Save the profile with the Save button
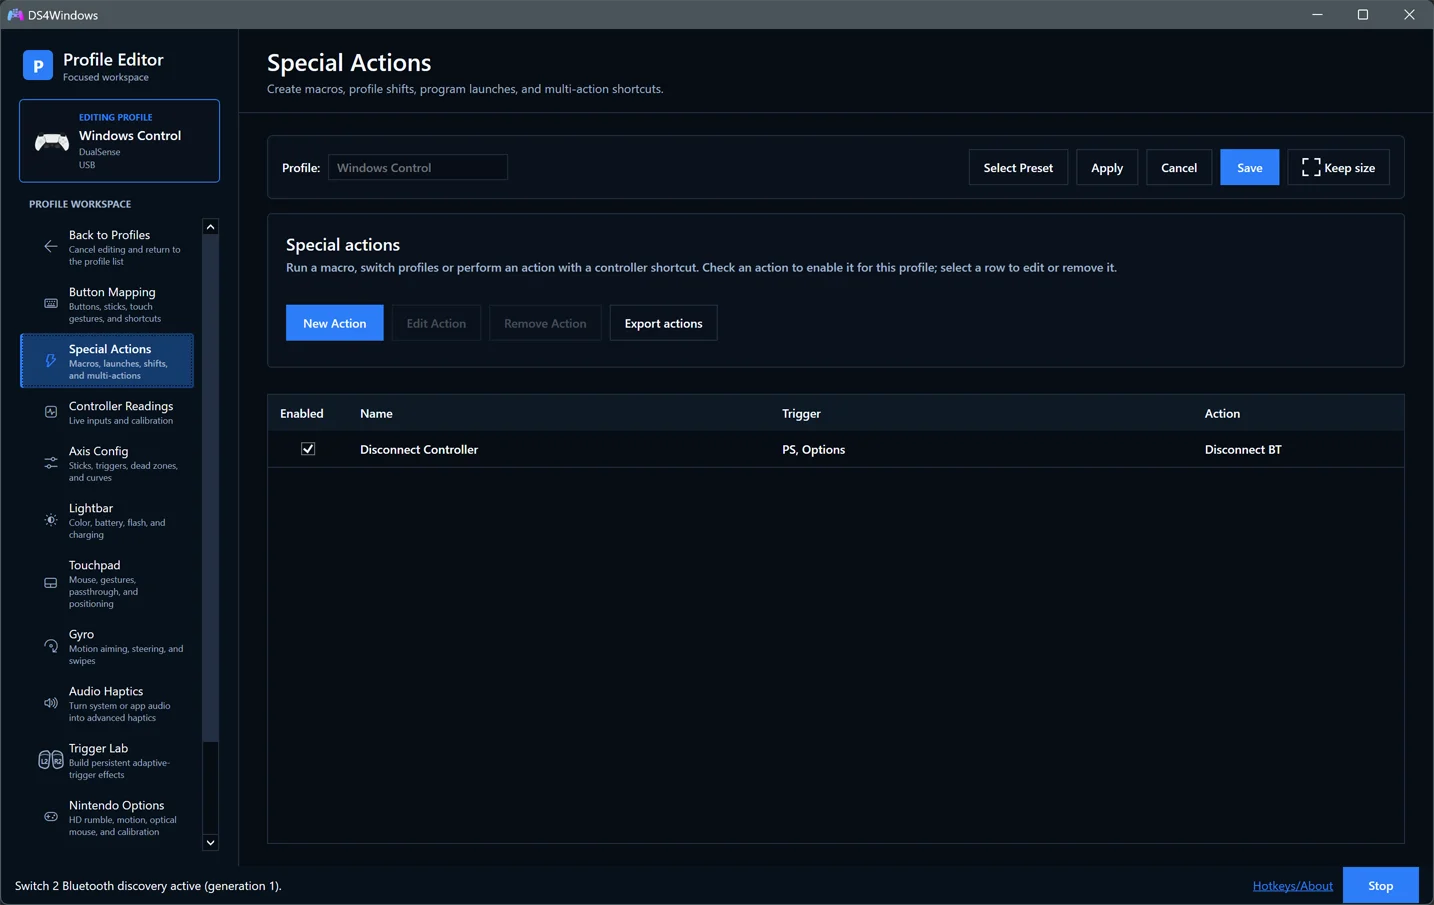Screen dimensions: 1434x905 point(1249,168)
